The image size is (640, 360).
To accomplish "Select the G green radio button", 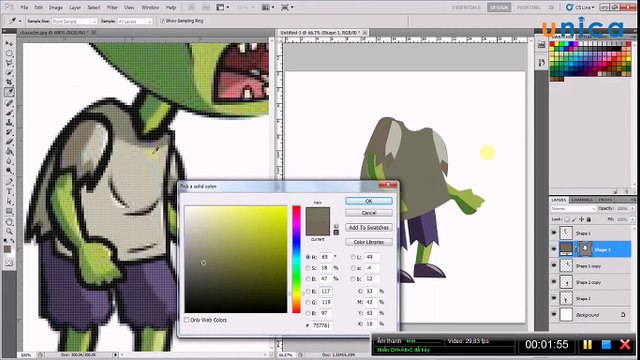I will coord(308,302).
